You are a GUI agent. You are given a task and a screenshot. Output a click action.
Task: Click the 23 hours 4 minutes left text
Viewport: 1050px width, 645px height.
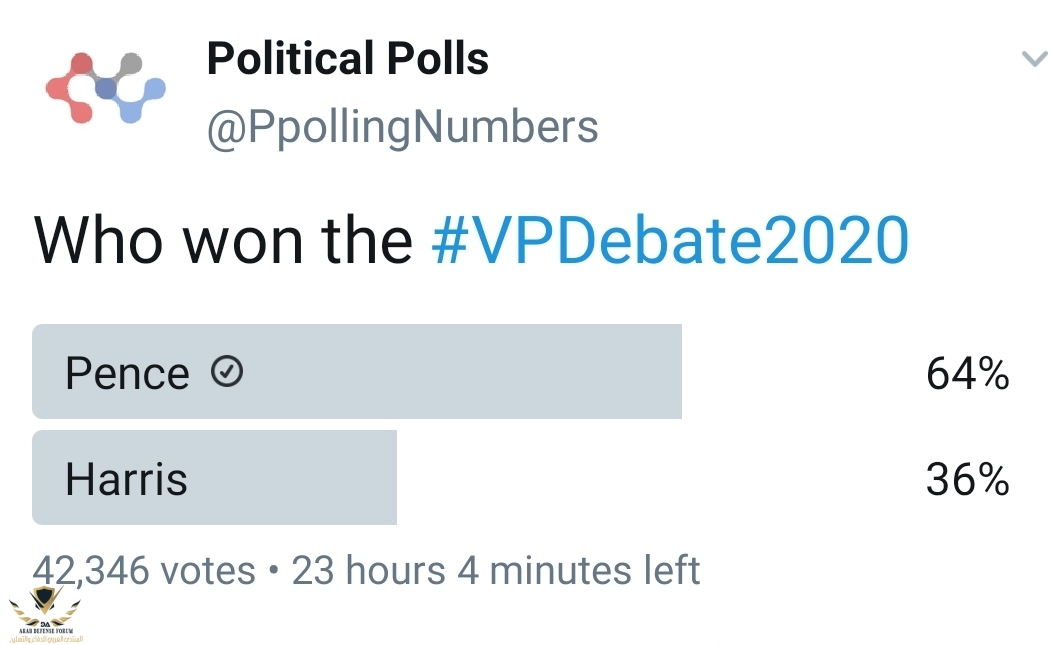click(x=496, y=571)
